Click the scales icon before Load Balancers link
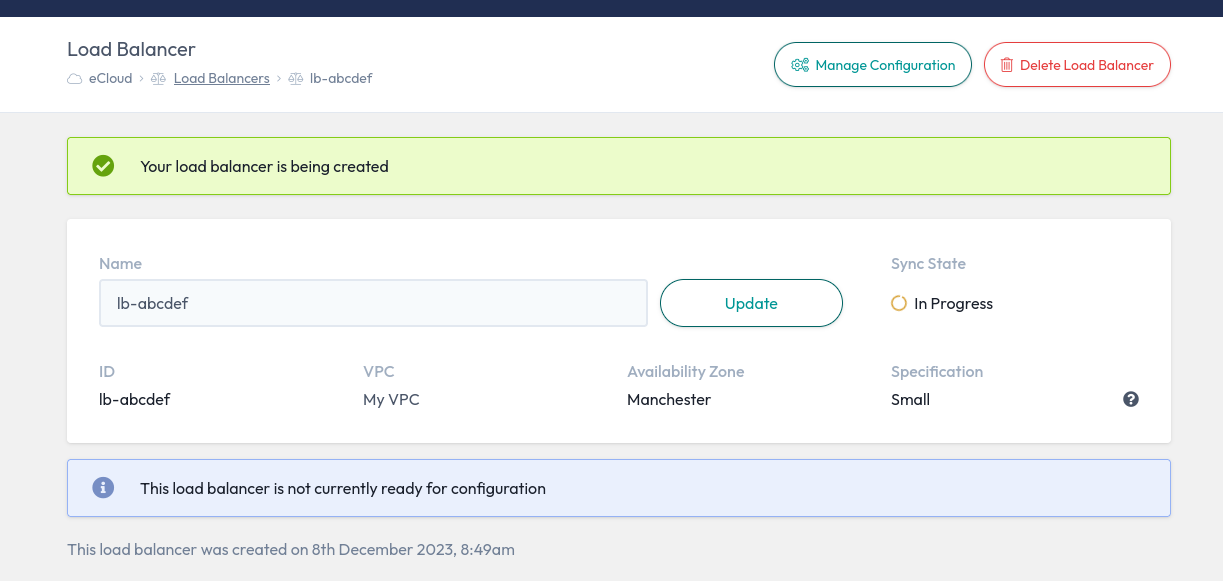 [x=158, y=78]
